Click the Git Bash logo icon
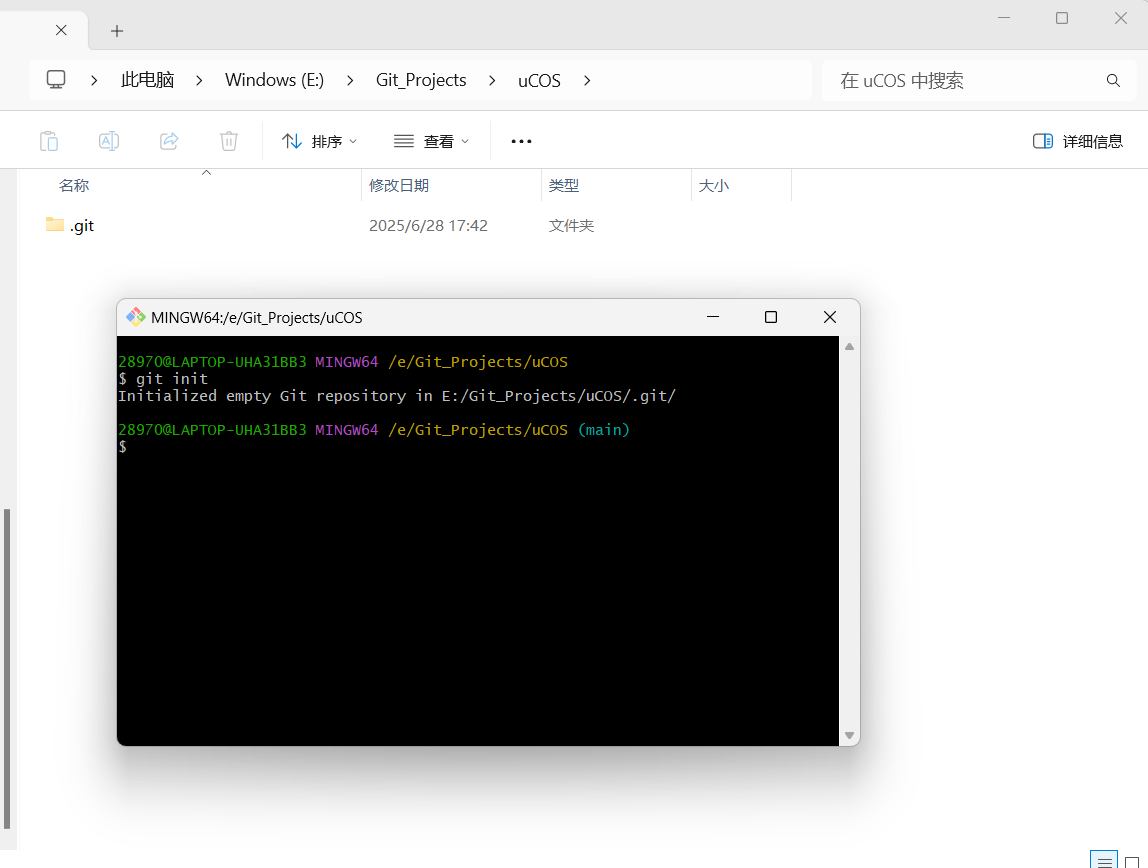Screen dimensions: 1148x868 coord(135,317)
